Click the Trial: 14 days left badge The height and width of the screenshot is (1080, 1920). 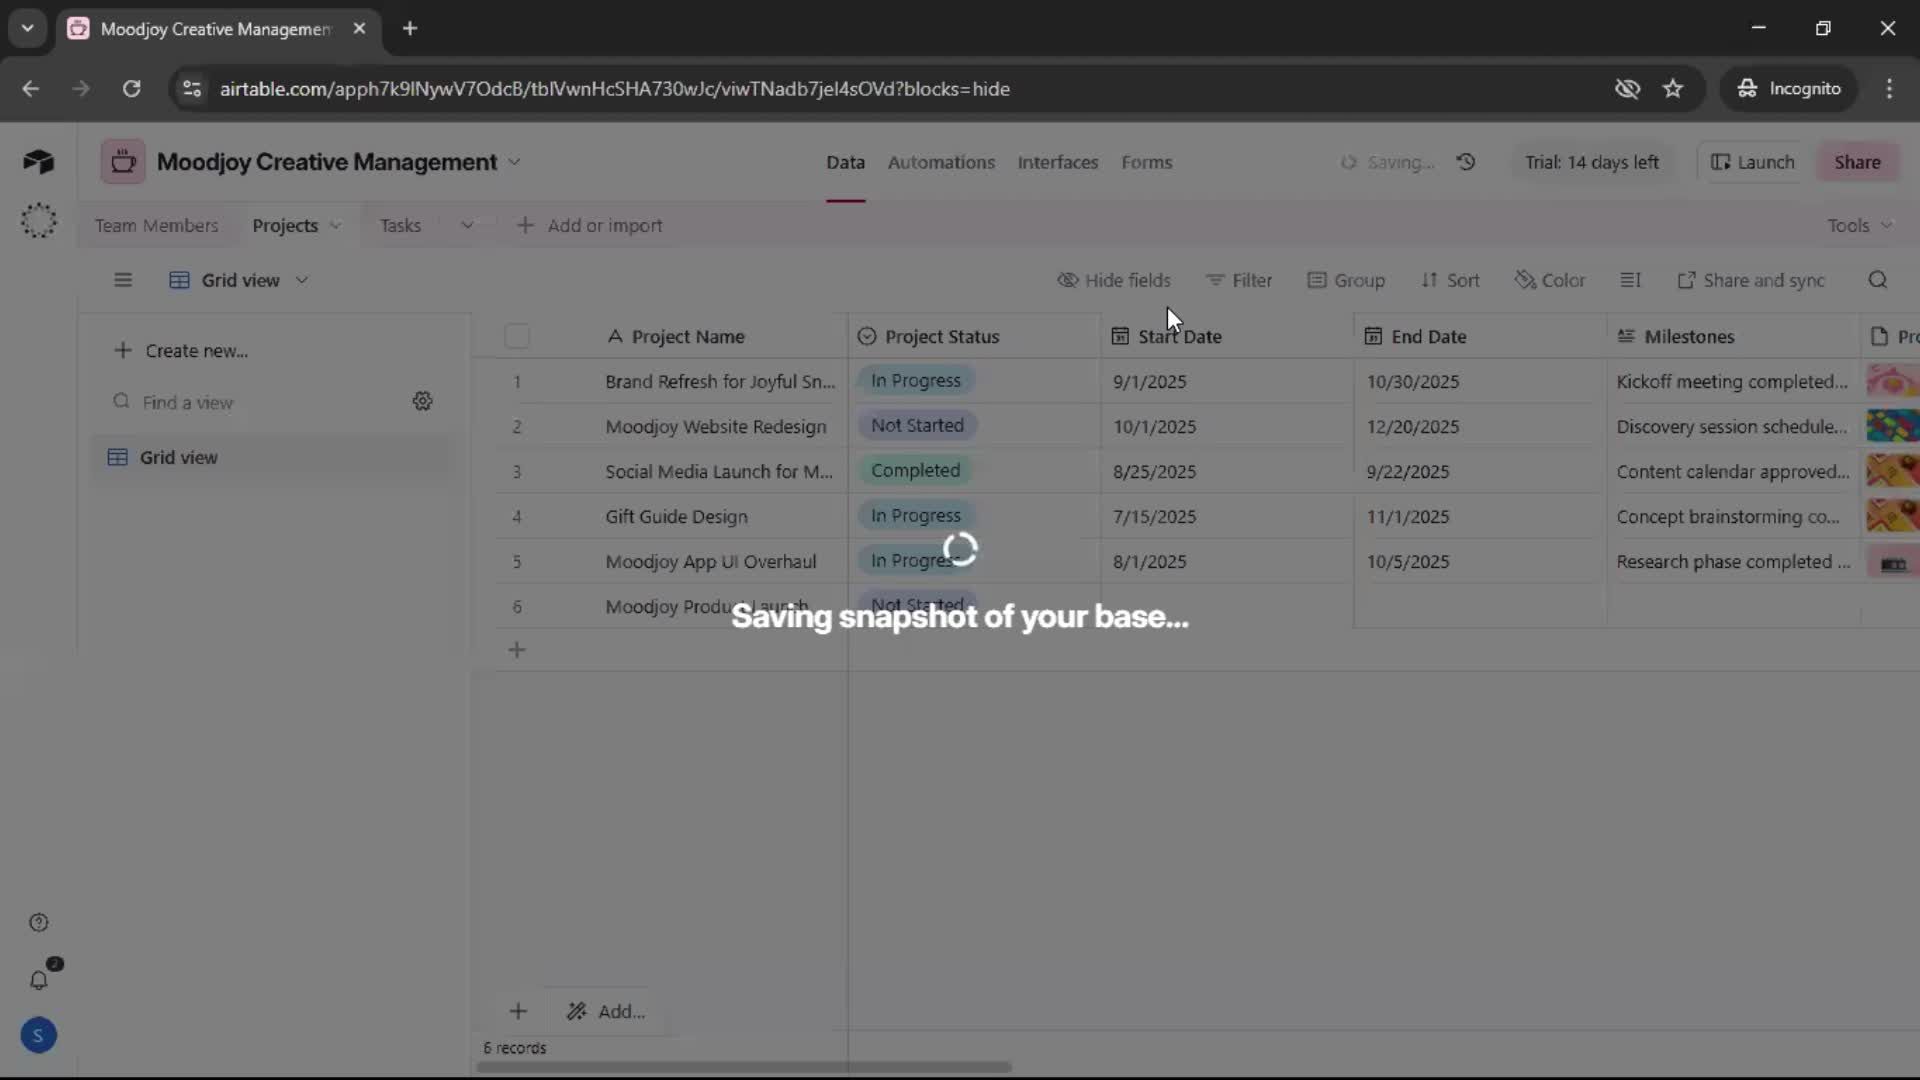[1591, 162]
